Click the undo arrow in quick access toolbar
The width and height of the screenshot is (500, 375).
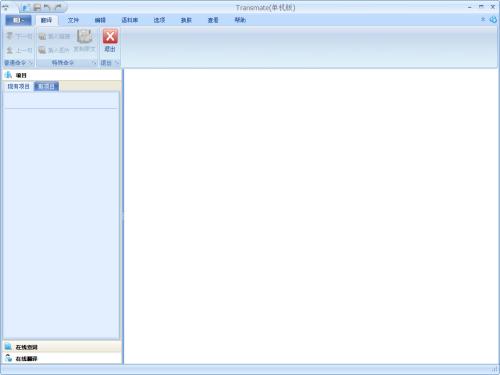[47, 7]
